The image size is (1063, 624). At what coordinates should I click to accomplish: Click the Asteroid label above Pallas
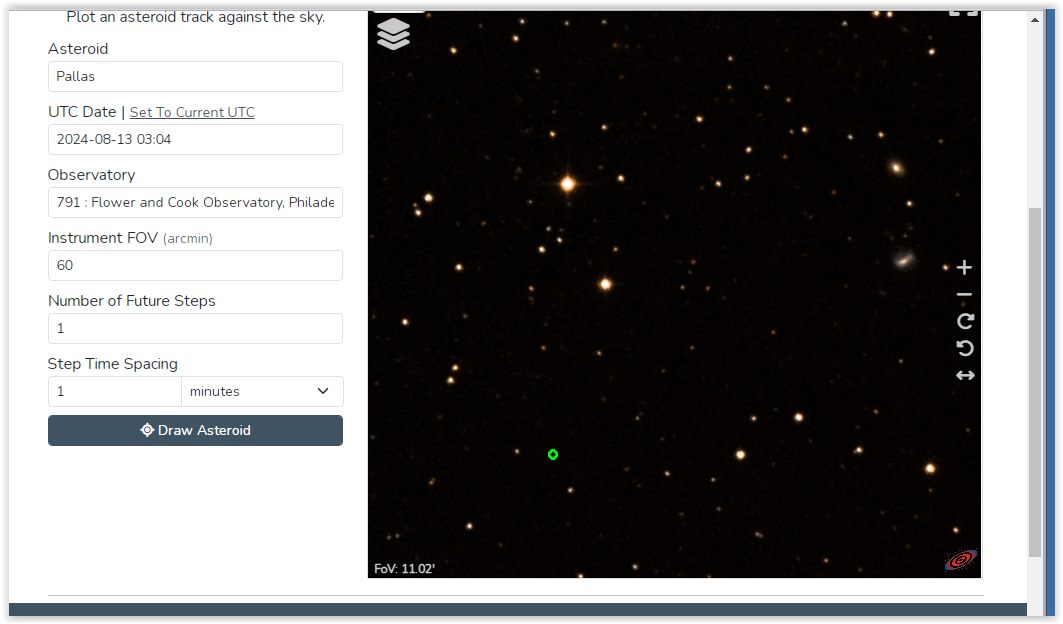(78, 49)
